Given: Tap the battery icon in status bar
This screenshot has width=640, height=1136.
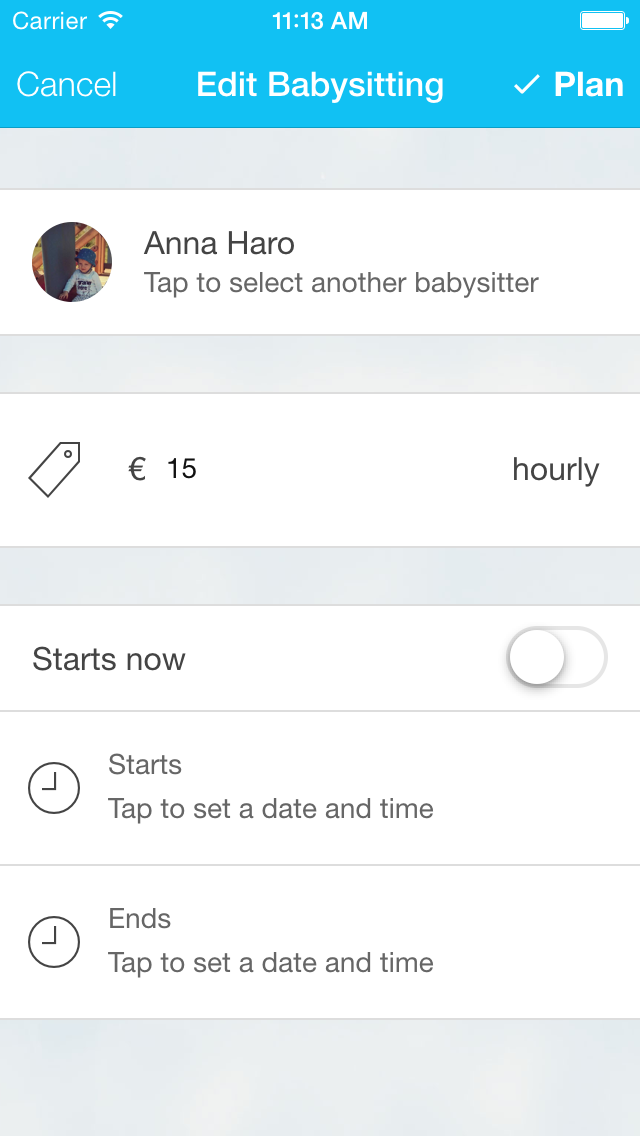Looking at the screenshot, I should [x=603, y=20].
